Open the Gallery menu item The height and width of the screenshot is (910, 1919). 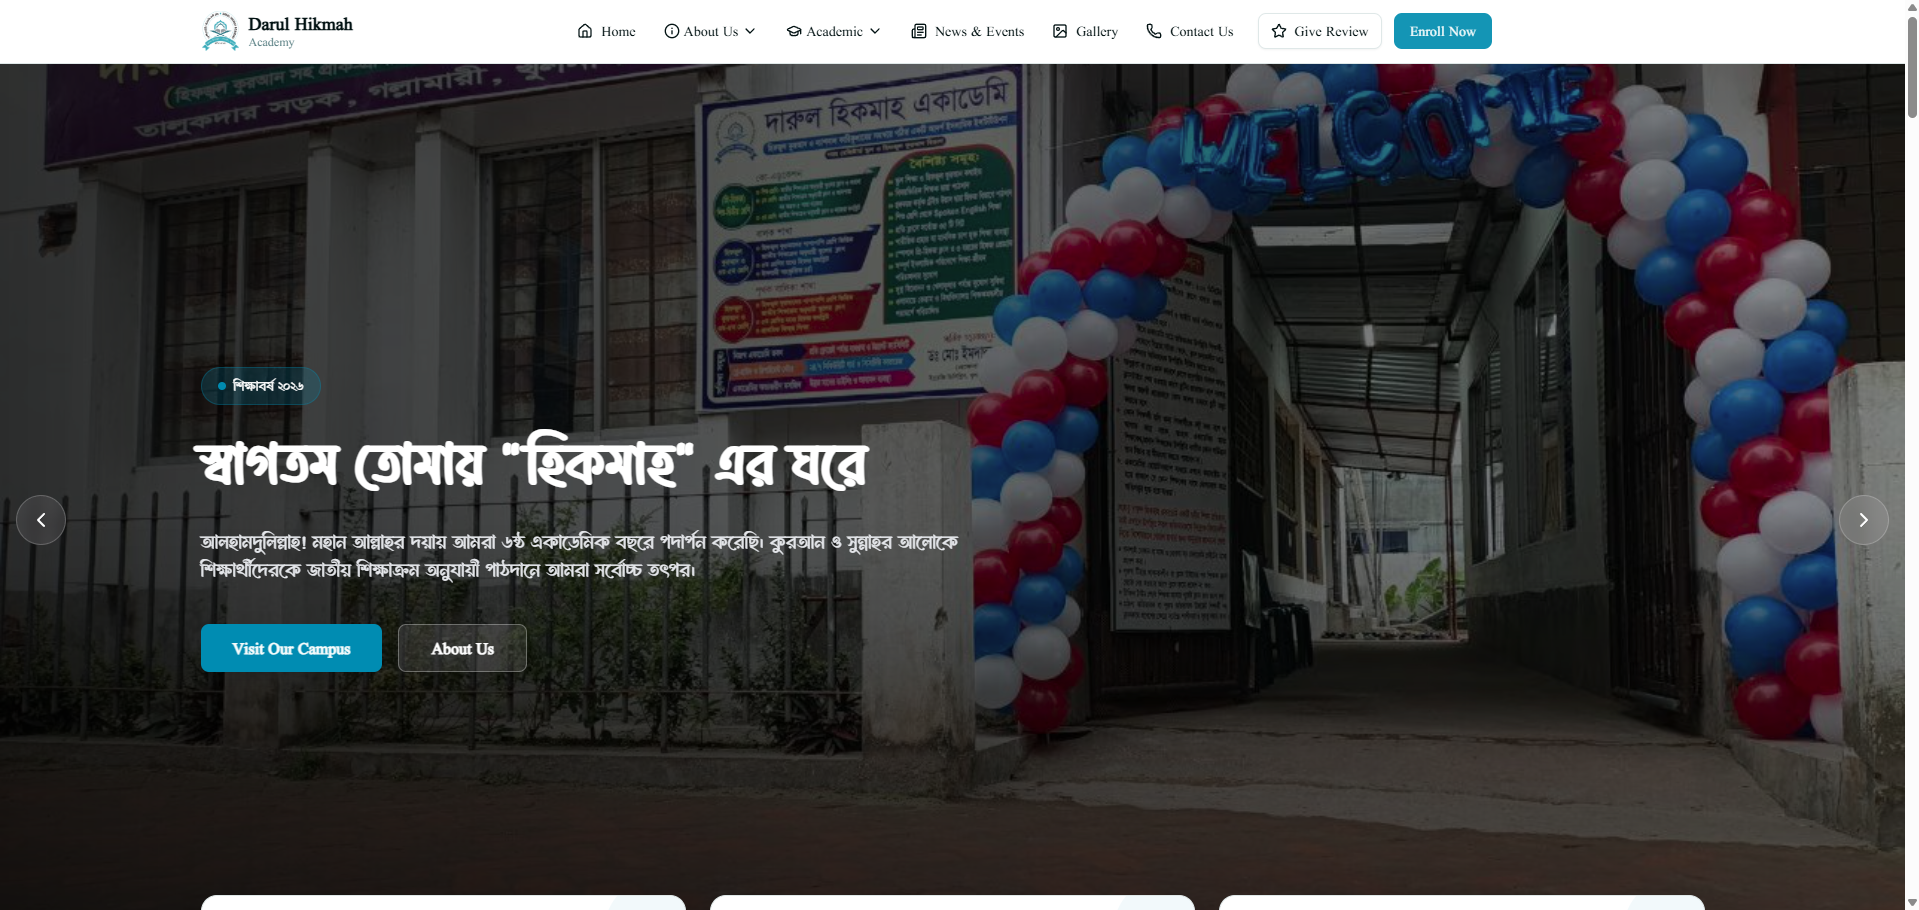tap(1085, 31)
